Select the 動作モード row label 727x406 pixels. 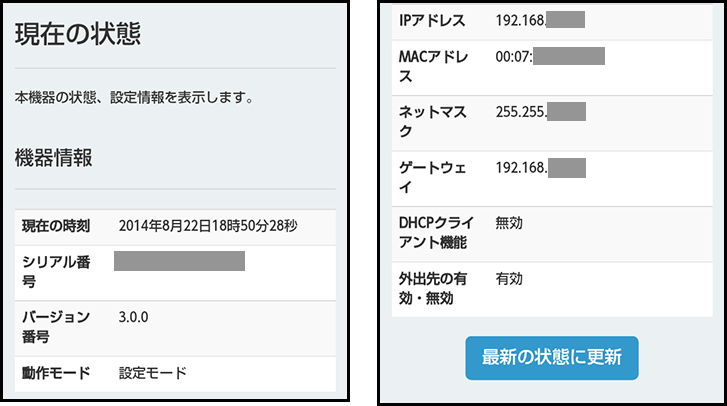click(56, 373)
